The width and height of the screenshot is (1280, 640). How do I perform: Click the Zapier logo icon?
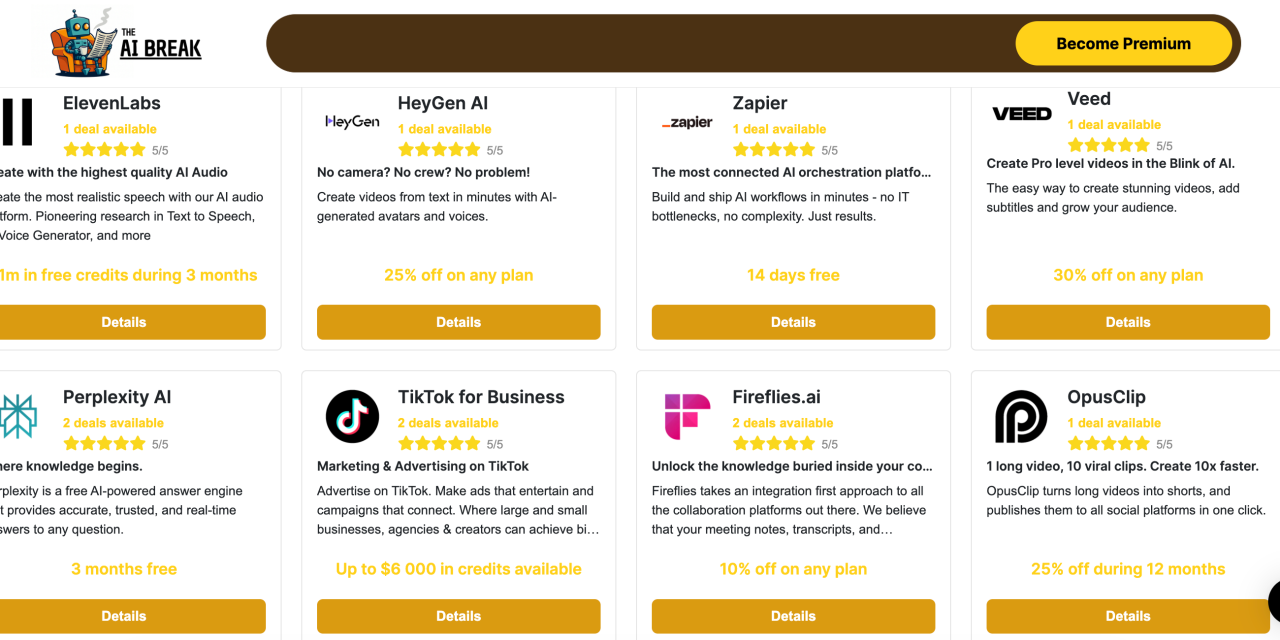coord(687,123)
